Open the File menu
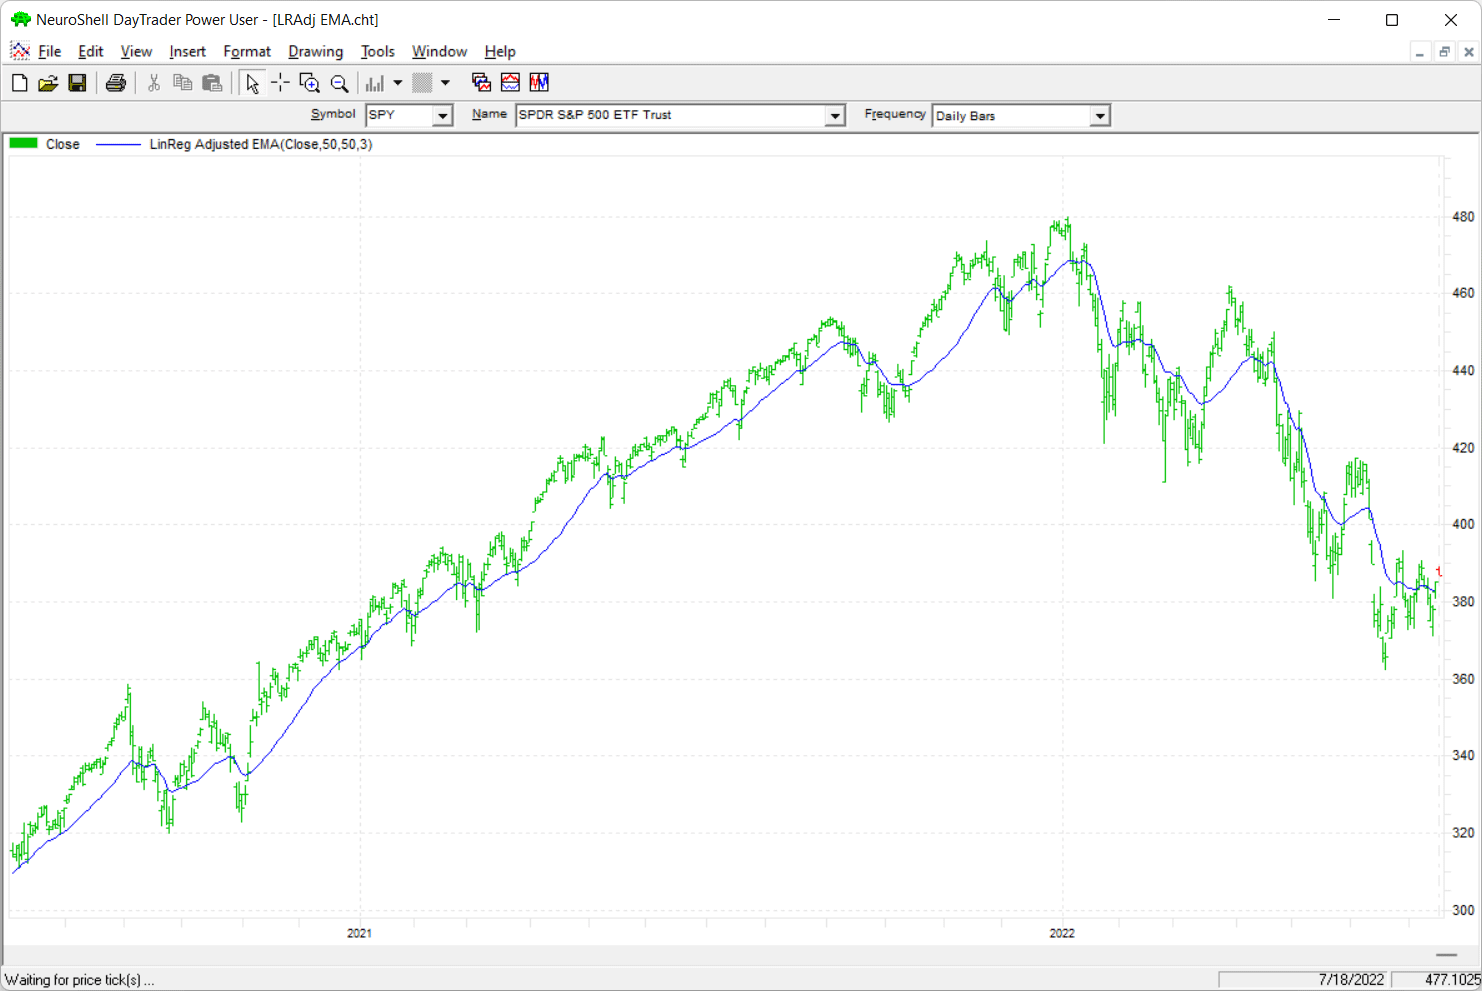The width and height of the screenshot is (1482, 991). click(49, 52)
